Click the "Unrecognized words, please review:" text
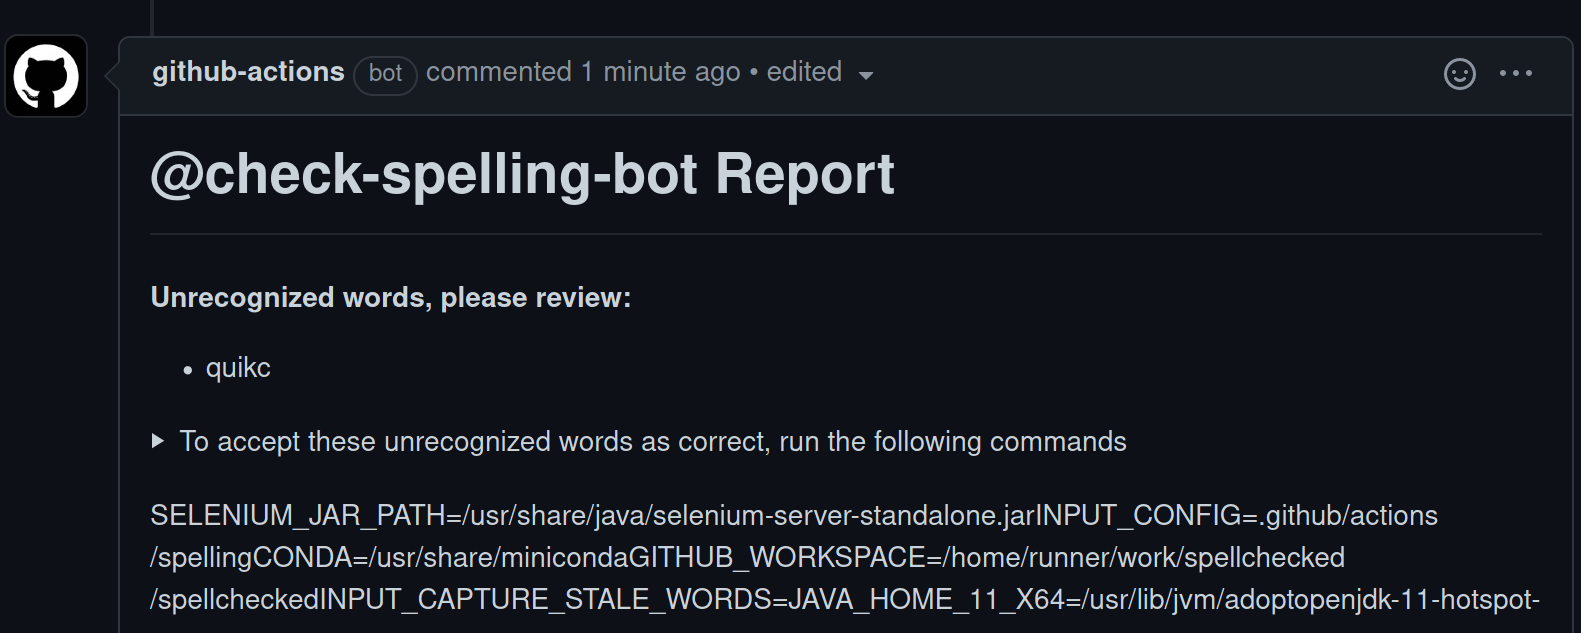Image resolution: width=1581 pixels, height=633 pixels. [391, 298]
